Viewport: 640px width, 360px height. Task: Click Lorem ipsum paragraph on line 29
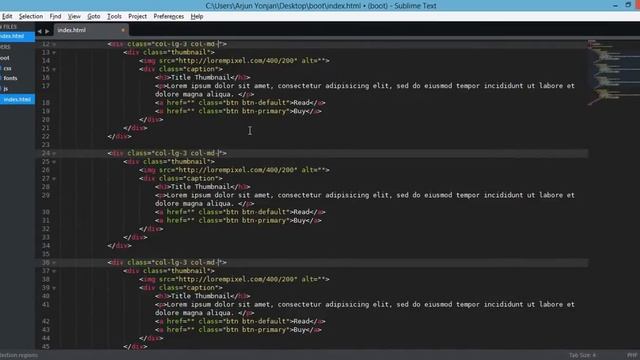tap(364, 199)
